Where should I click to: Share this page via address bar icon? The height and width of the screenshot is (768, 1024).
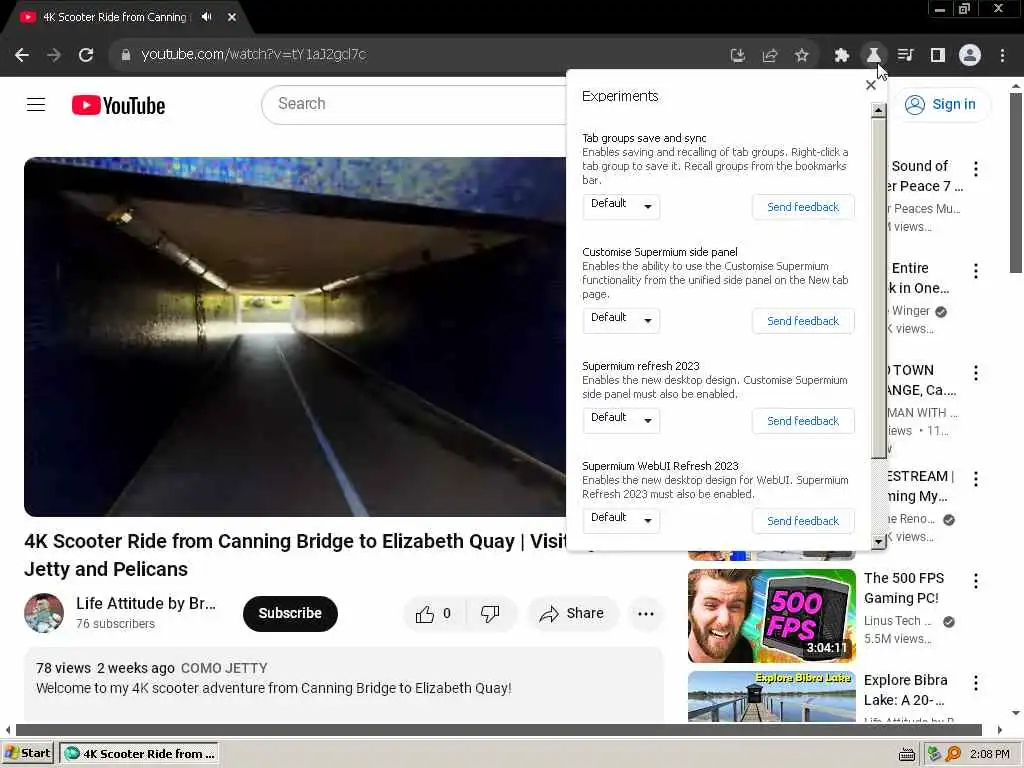[x=770, y=56]
